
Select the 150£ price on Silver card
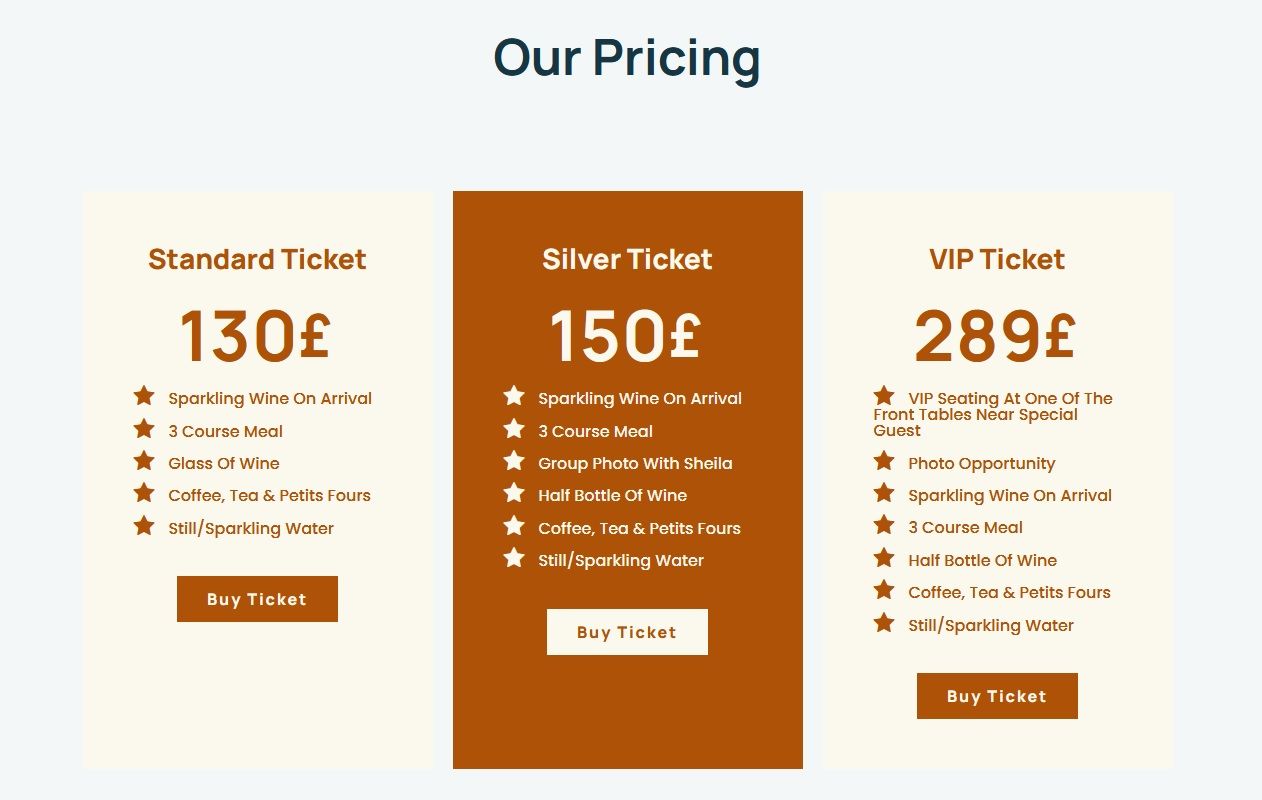tap(627, 335)
